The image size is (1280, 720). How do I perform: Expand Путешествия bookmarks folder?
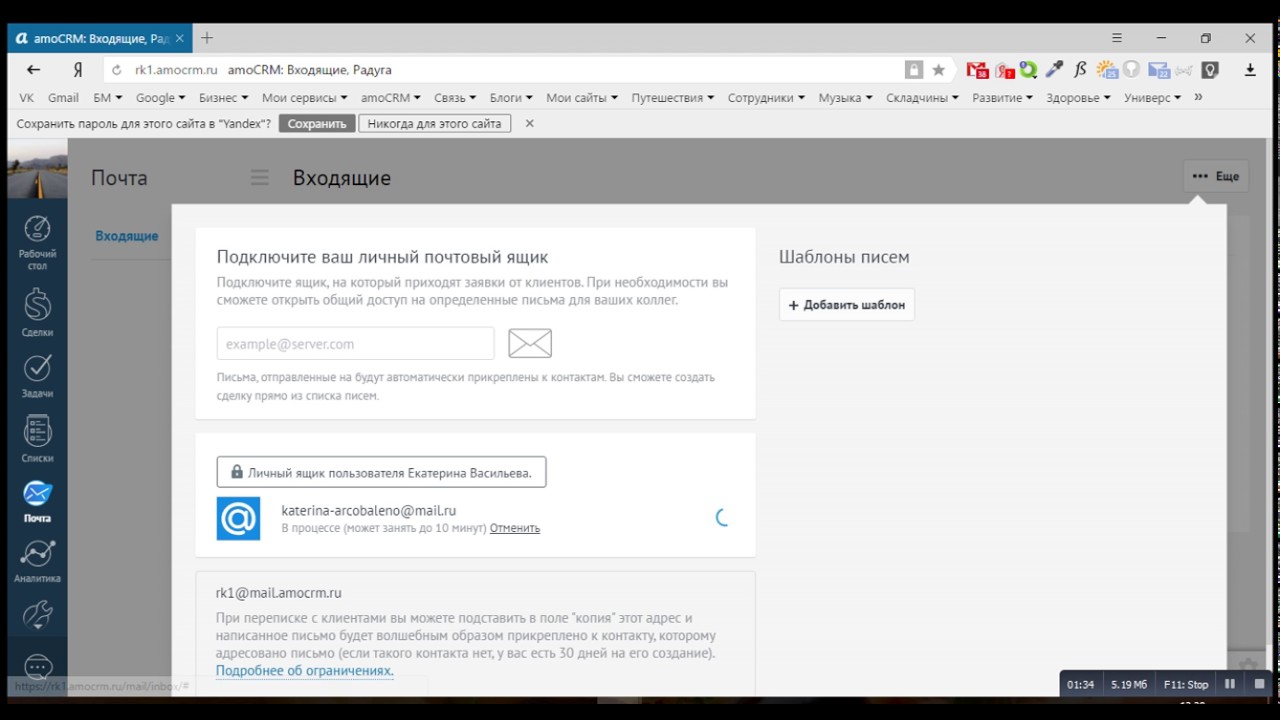pyautogui.click(x=672, y=98)
